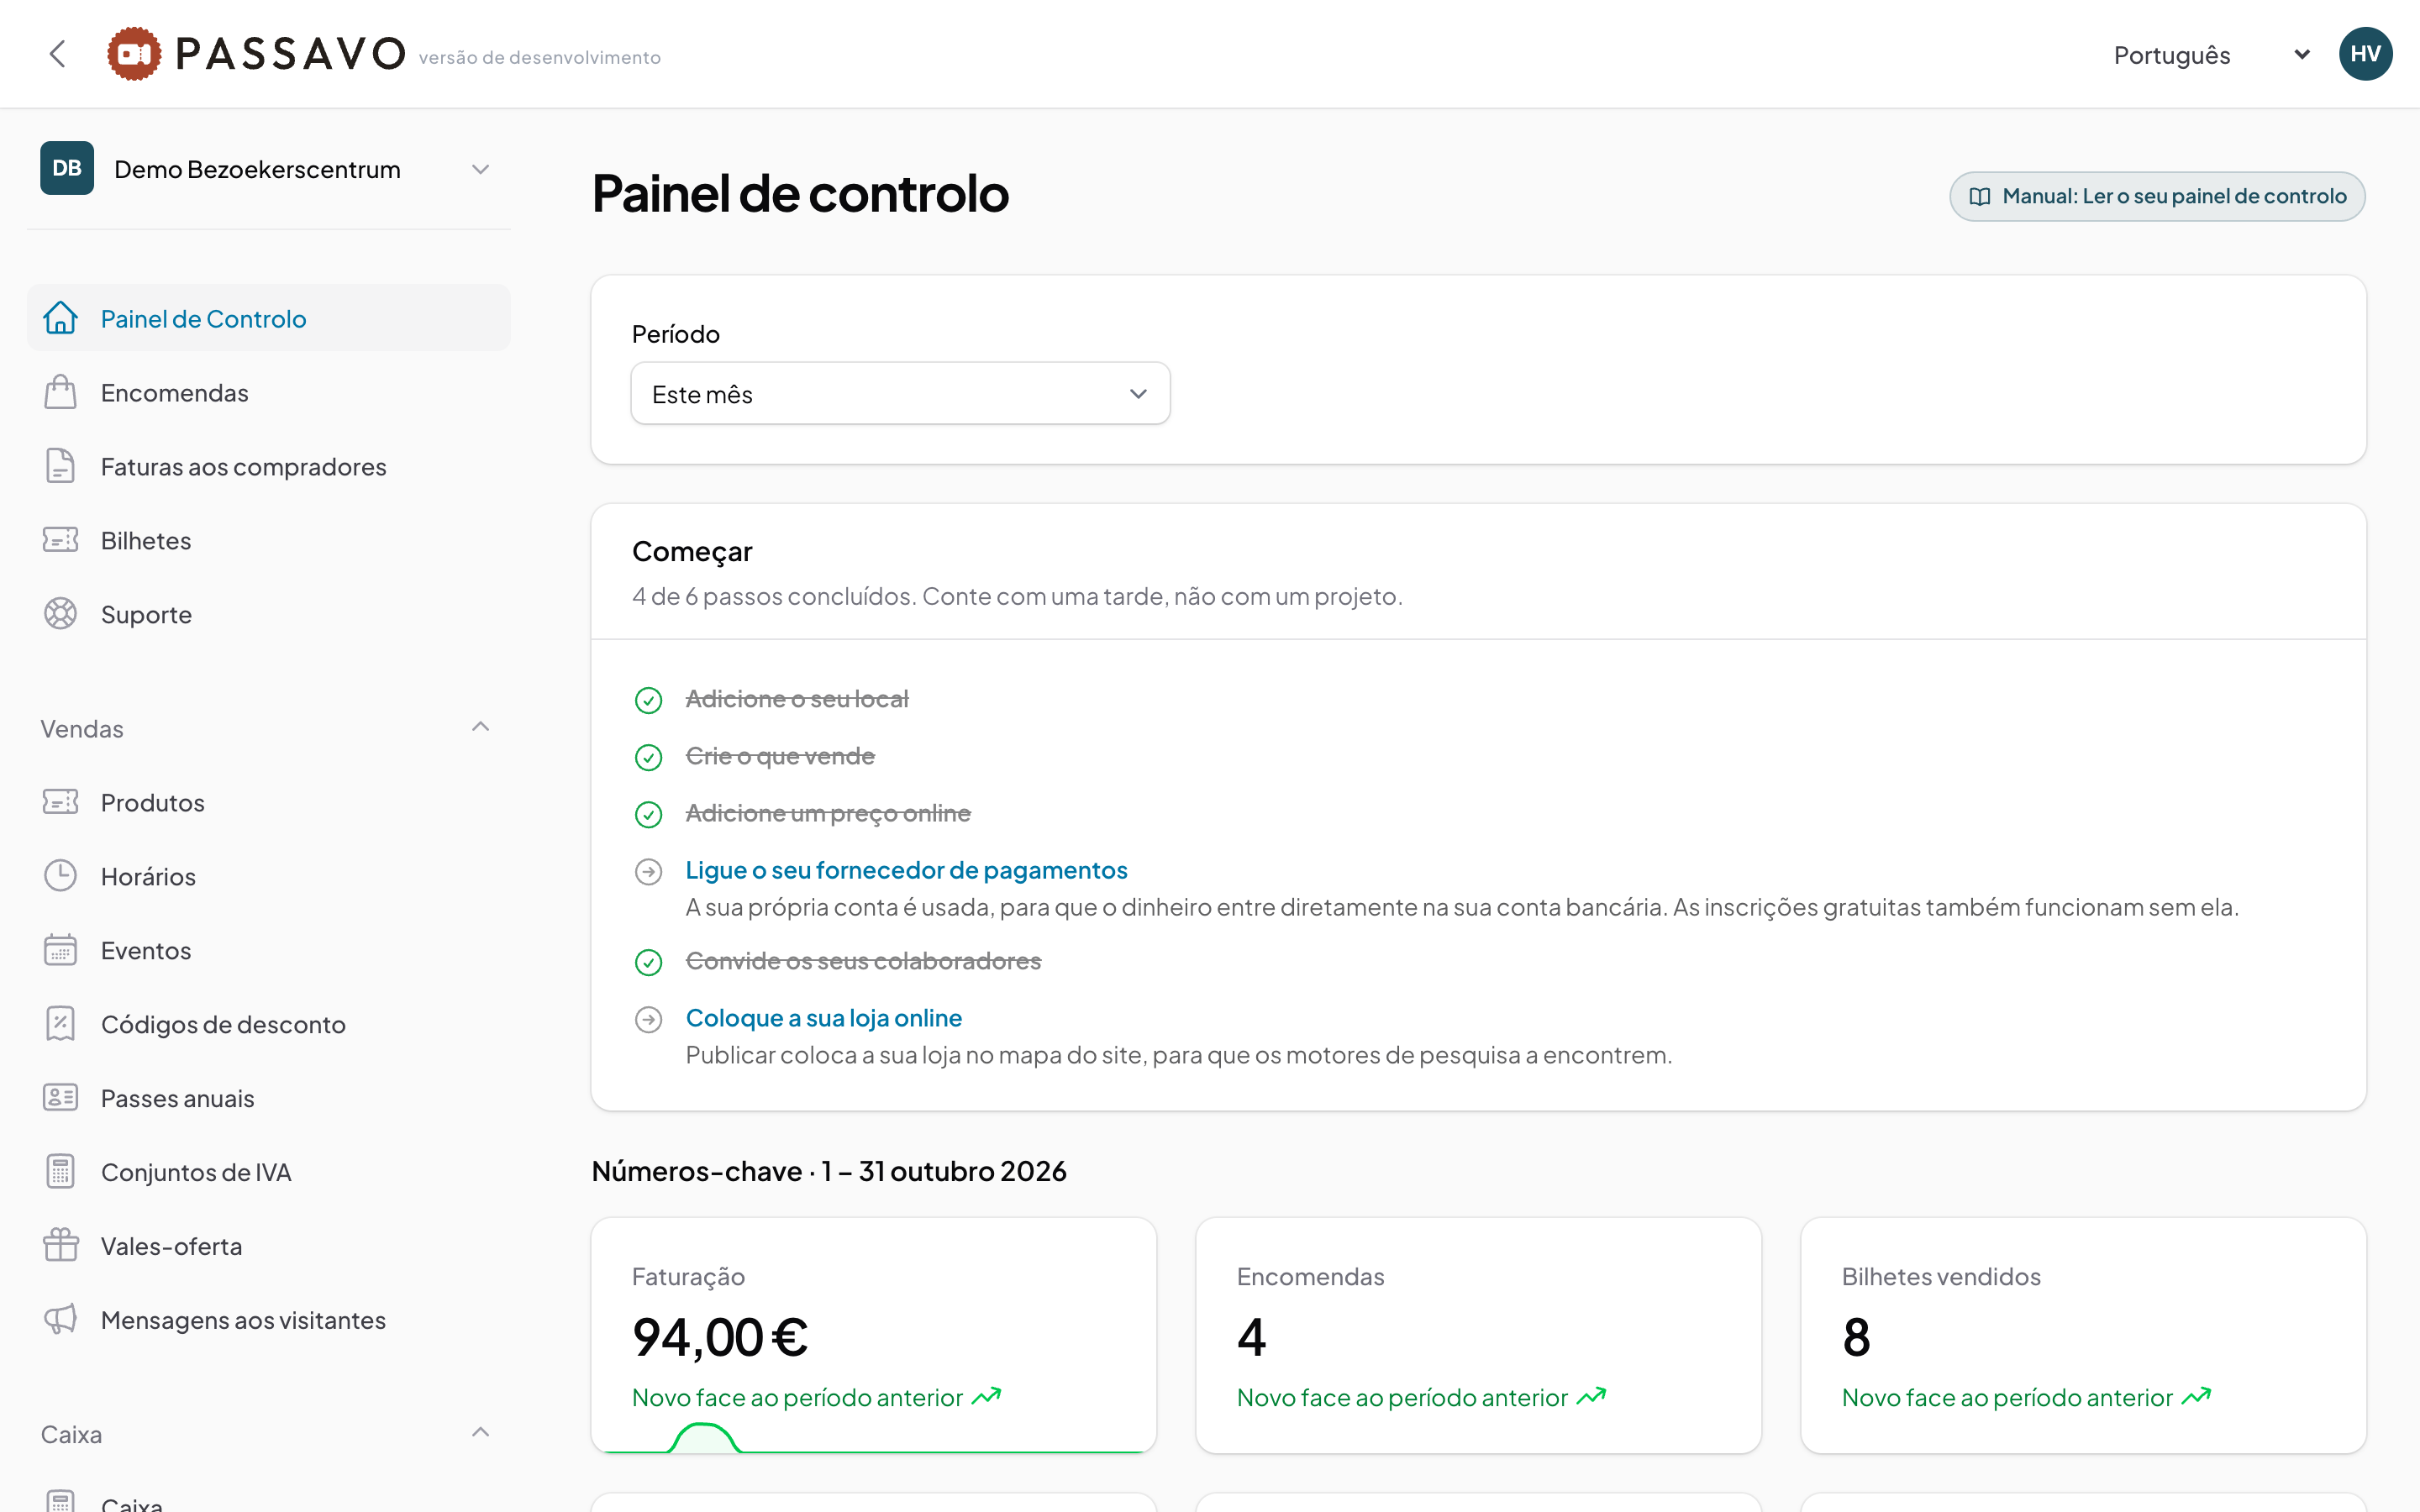The image size is (2420, 1512).
Task: Open the HV user avatar menu
Action: [x=2365, y=54]
